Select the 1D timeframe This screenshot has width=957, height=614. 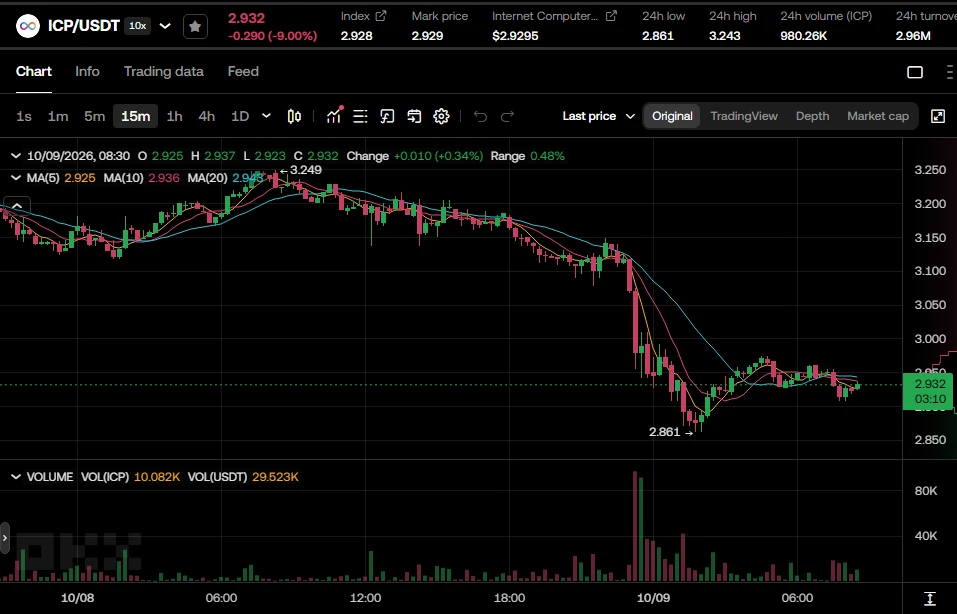point(240,116)
